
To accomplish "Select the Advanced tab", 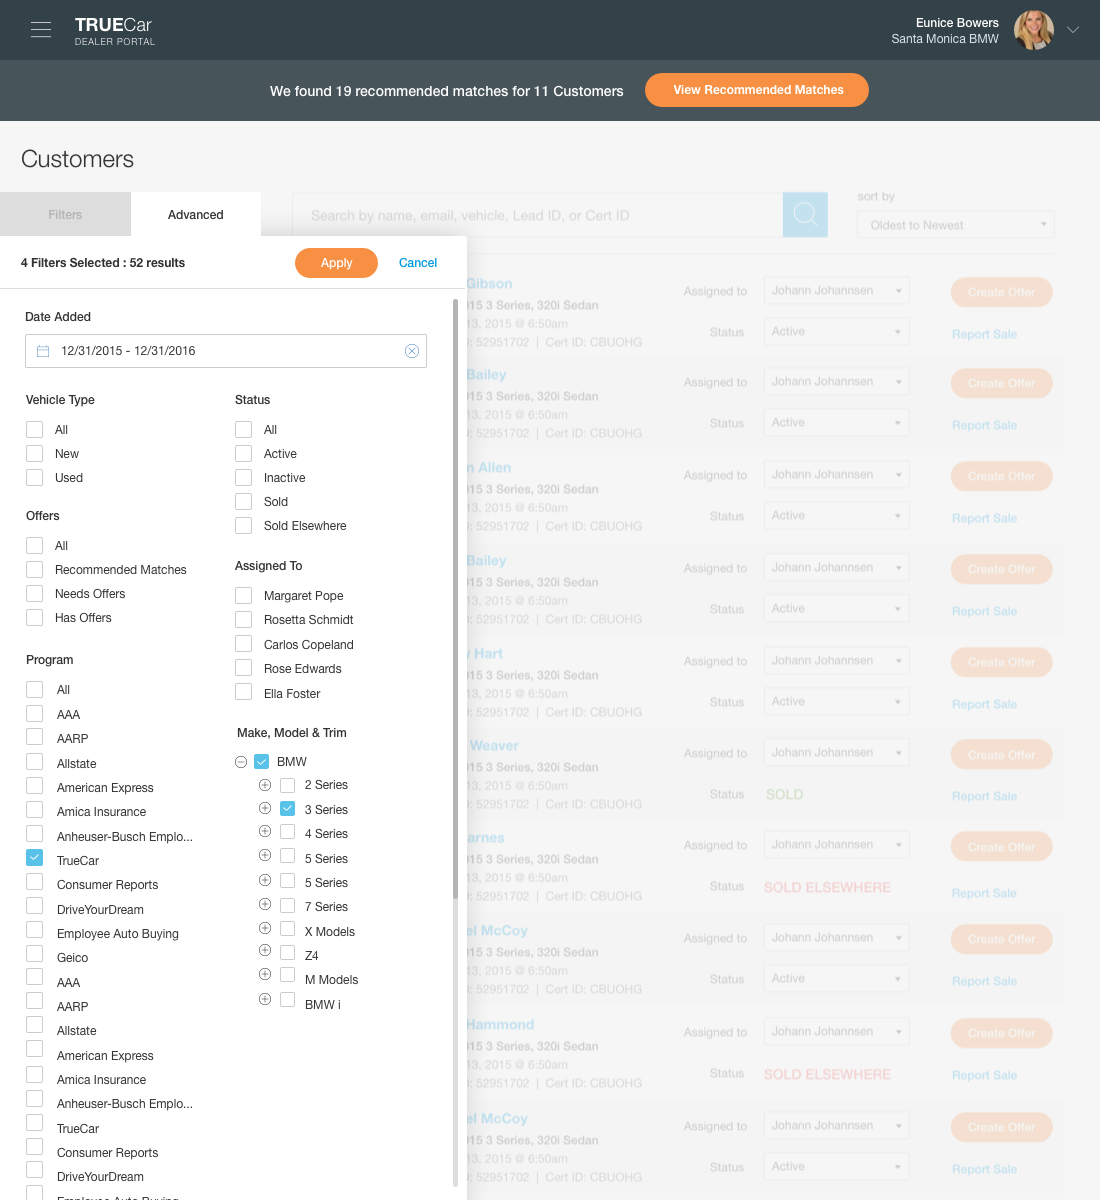I will click(x=195, y=214).
